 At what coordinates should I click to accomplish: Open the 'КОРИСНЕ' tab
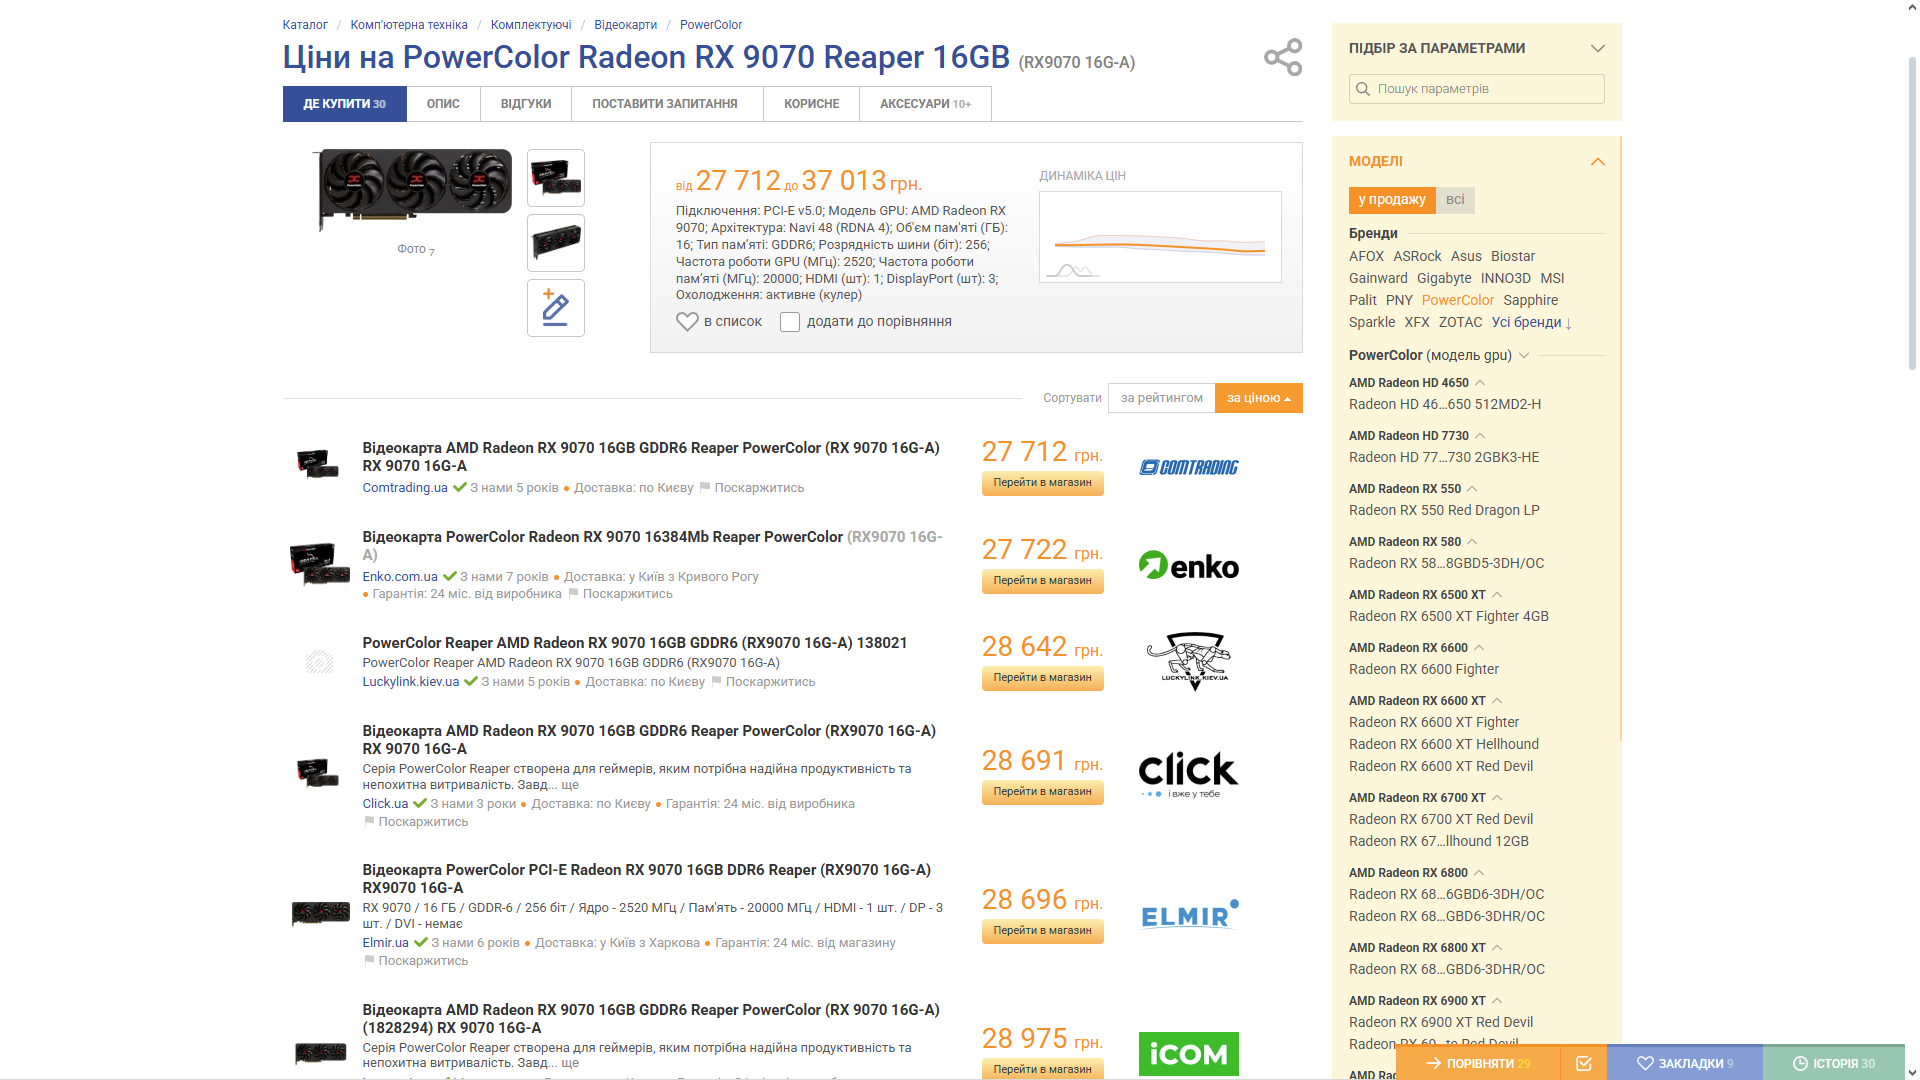[x=812, y=104]
